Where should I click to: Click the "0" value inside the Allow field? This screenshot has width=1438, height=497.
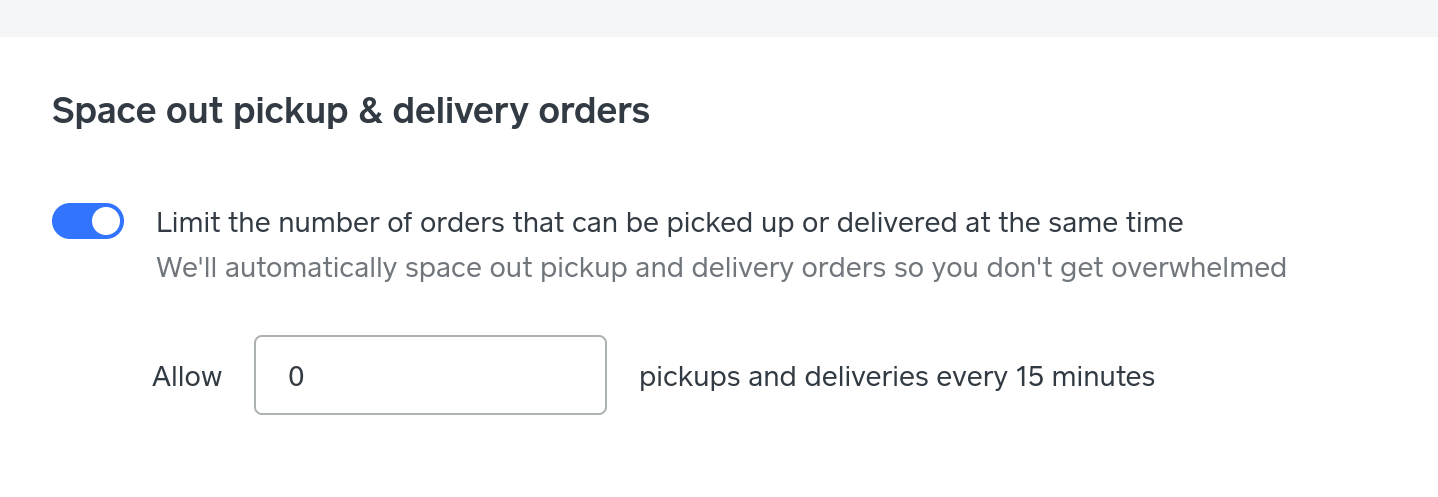click(296, 377)
